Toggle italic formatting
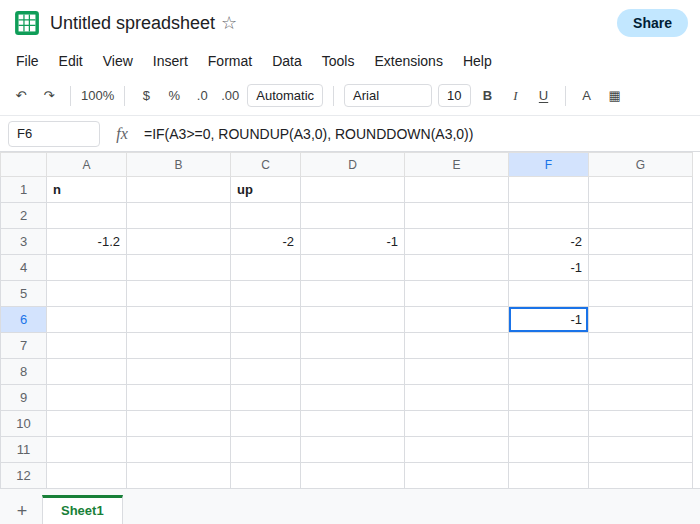The height and width of the screenshot is (524, 700). (515, 96)
